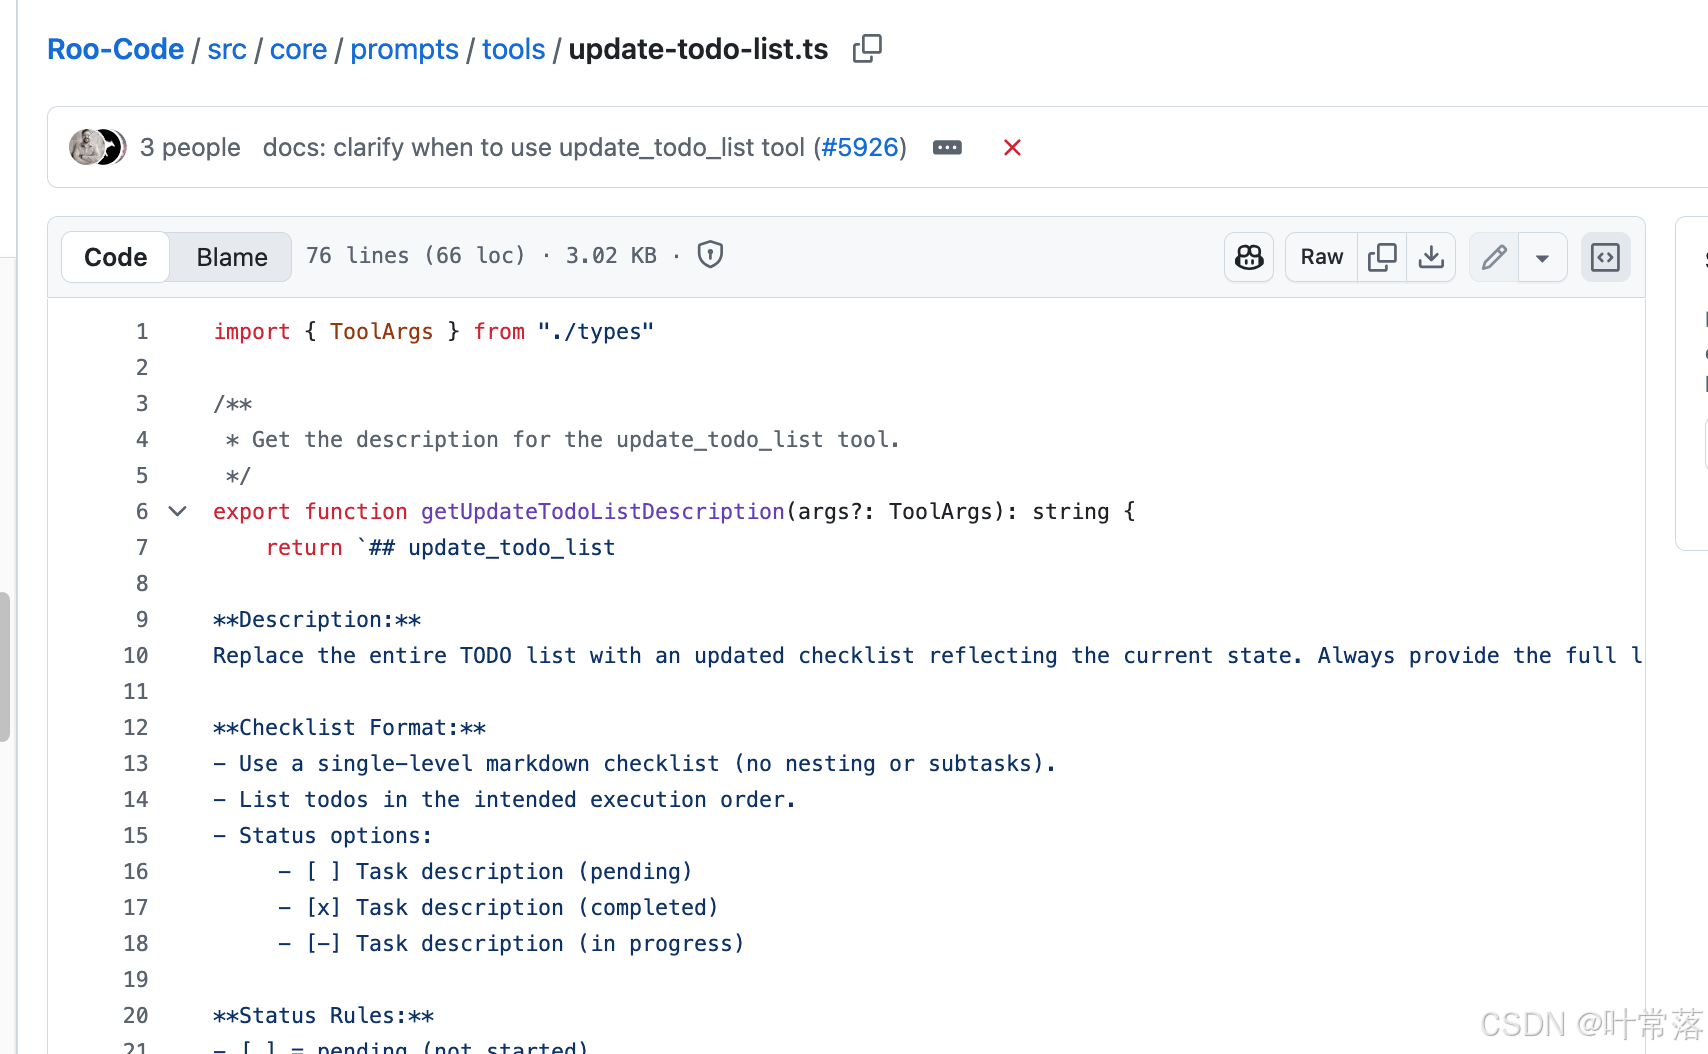Click the red X build status indicator
The image size is (1708, 1054).
click(1012, 147)
